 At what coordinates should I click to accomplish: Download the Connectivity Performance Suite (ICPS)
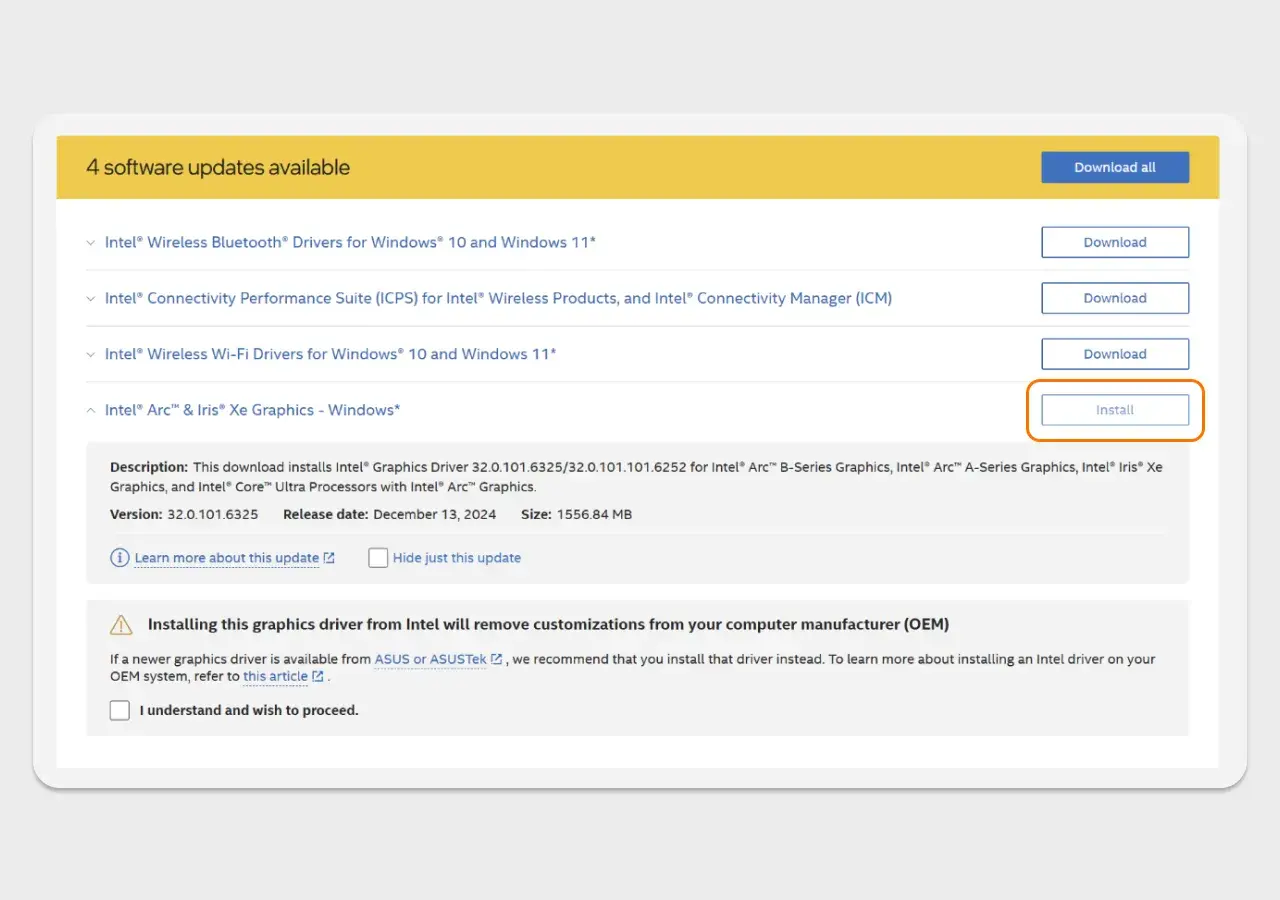[x=1115, y=298]
